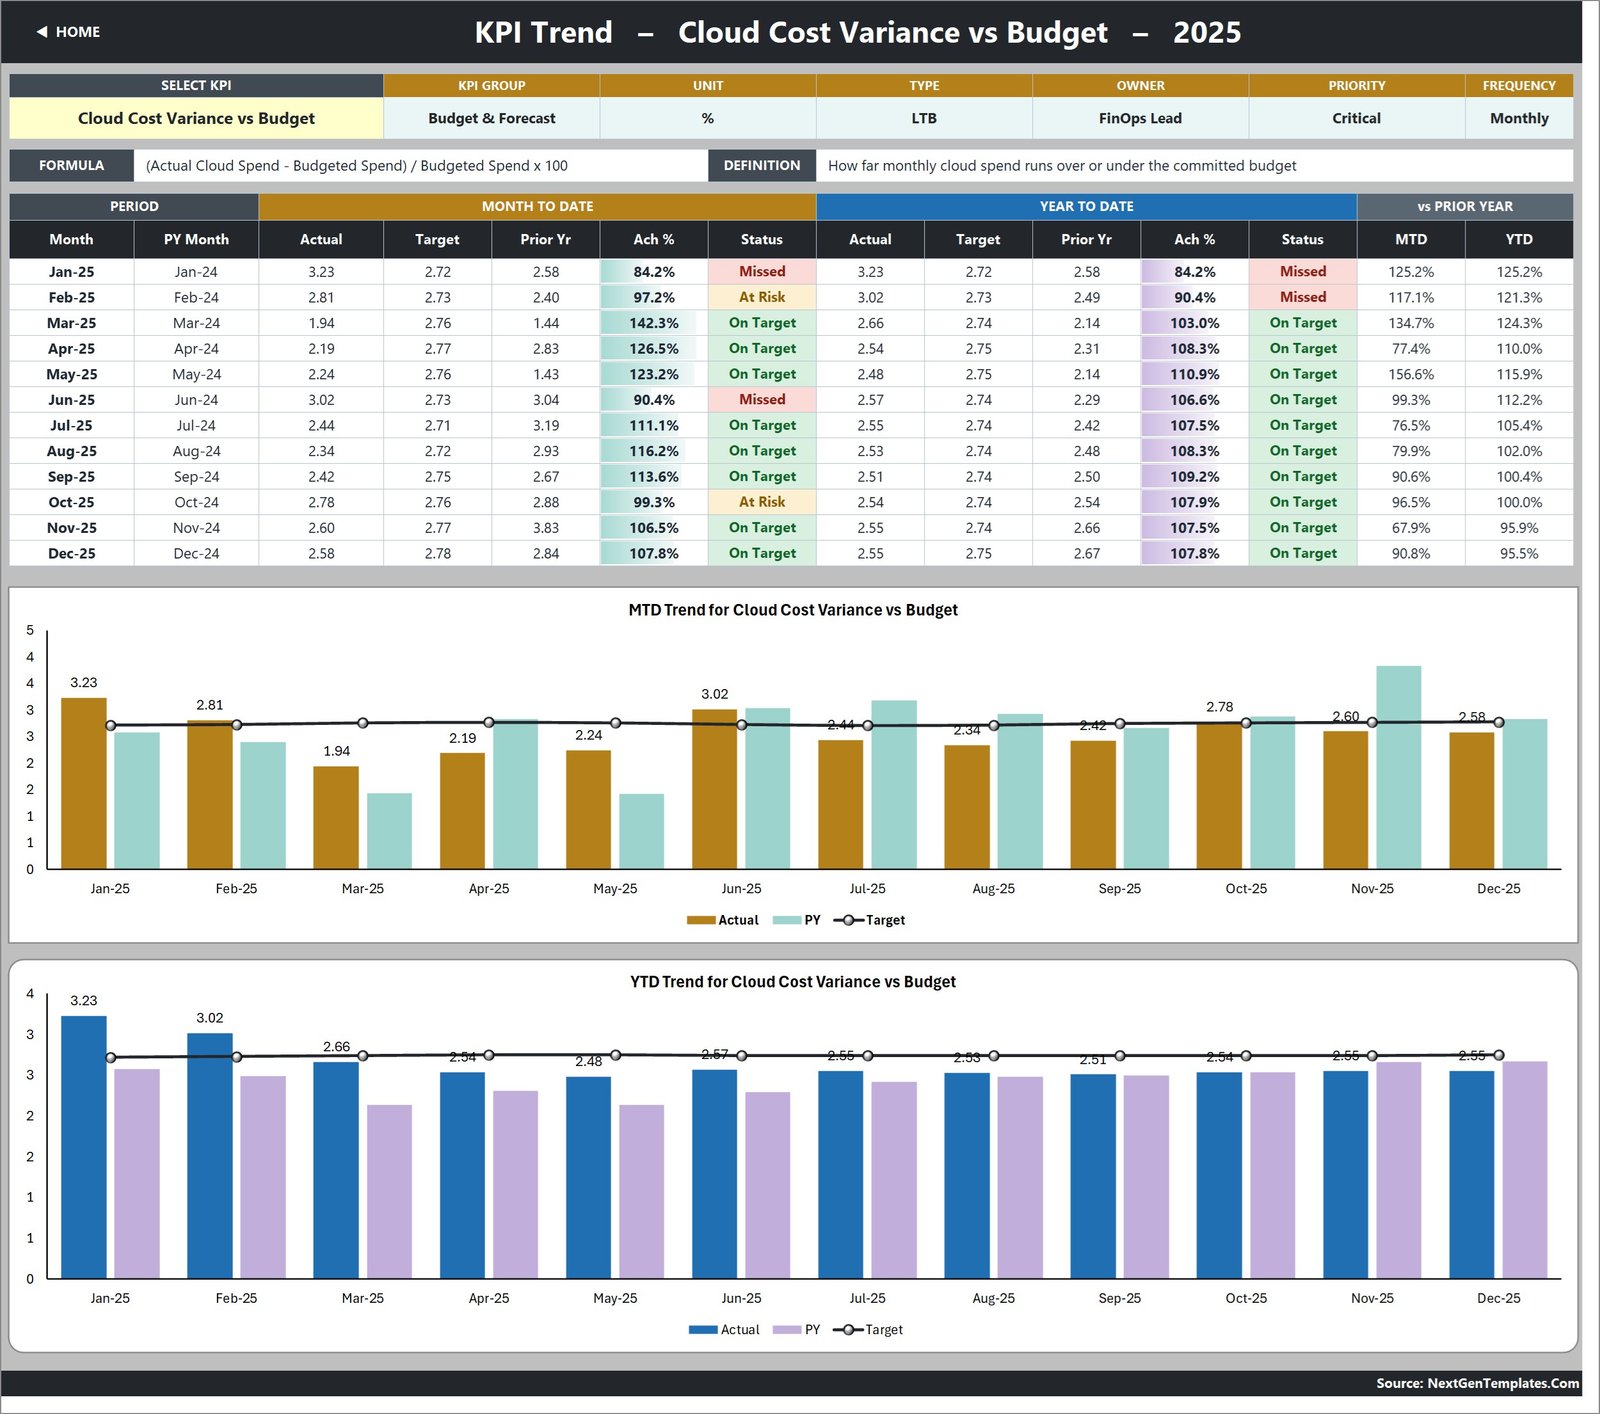Open the Cloud Cost Variance vs Budget KPI selector
The image size is (1600, 1414).
[x=196, y=118]
